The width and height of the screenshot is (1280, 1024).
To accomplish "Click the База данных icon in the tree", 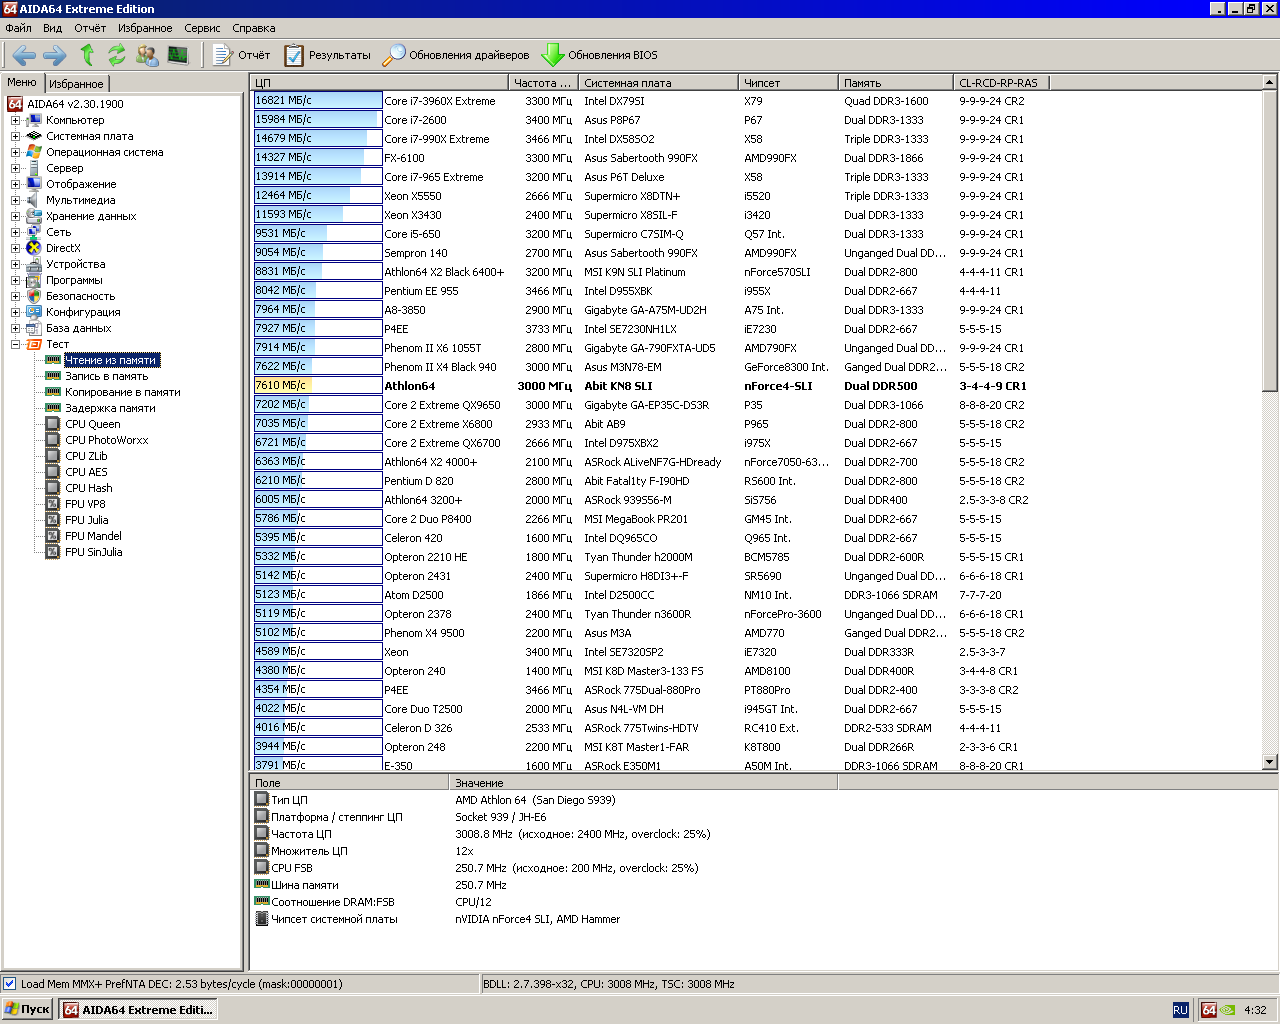I will click(34, 328).
